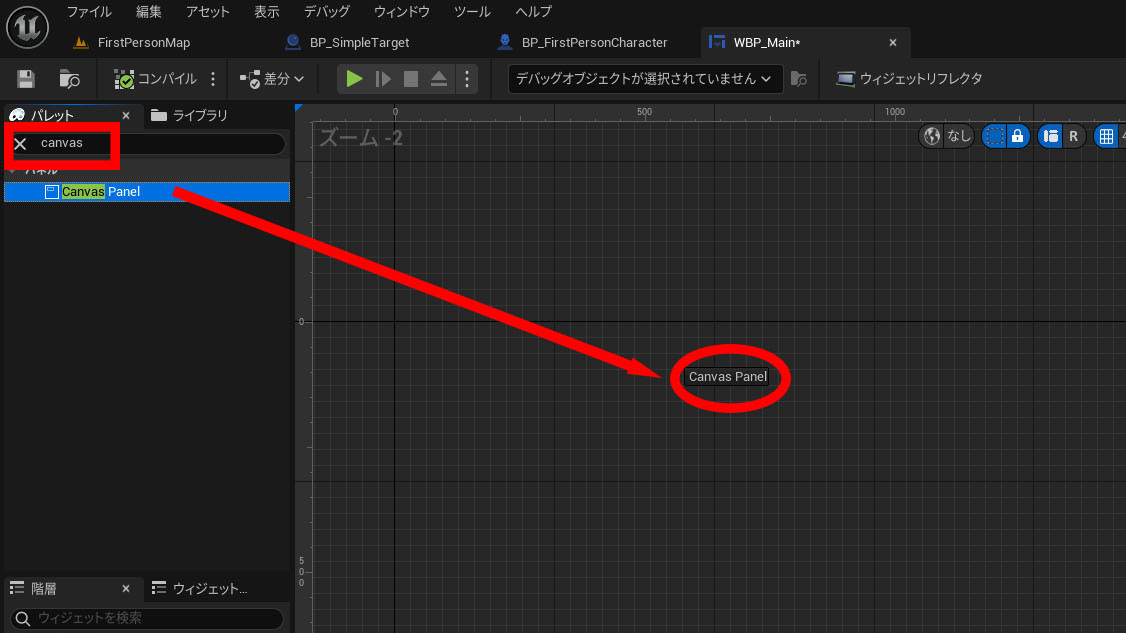Viewport: 1126px width, 633px height.
Task: Clear the canvas search text
Action: click(x=20, y=144)
